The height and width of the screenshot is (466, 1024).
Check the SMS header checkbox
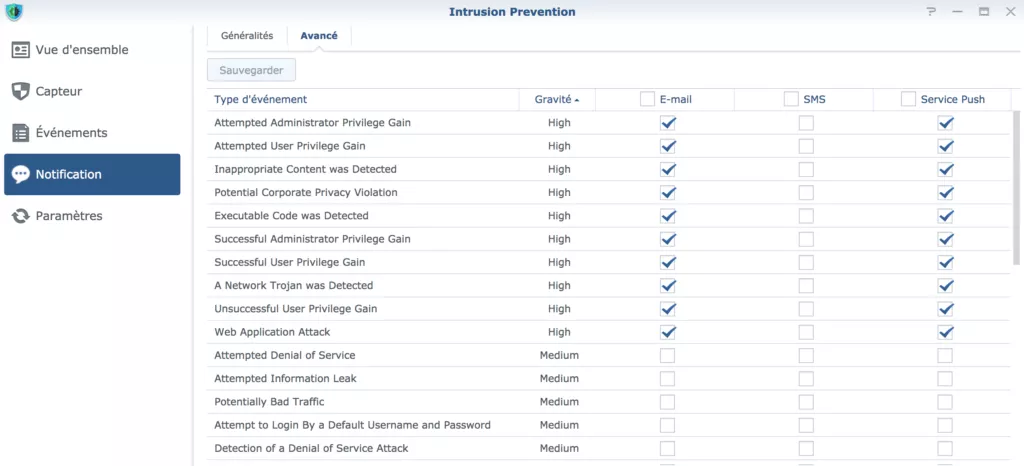[791, 99]
